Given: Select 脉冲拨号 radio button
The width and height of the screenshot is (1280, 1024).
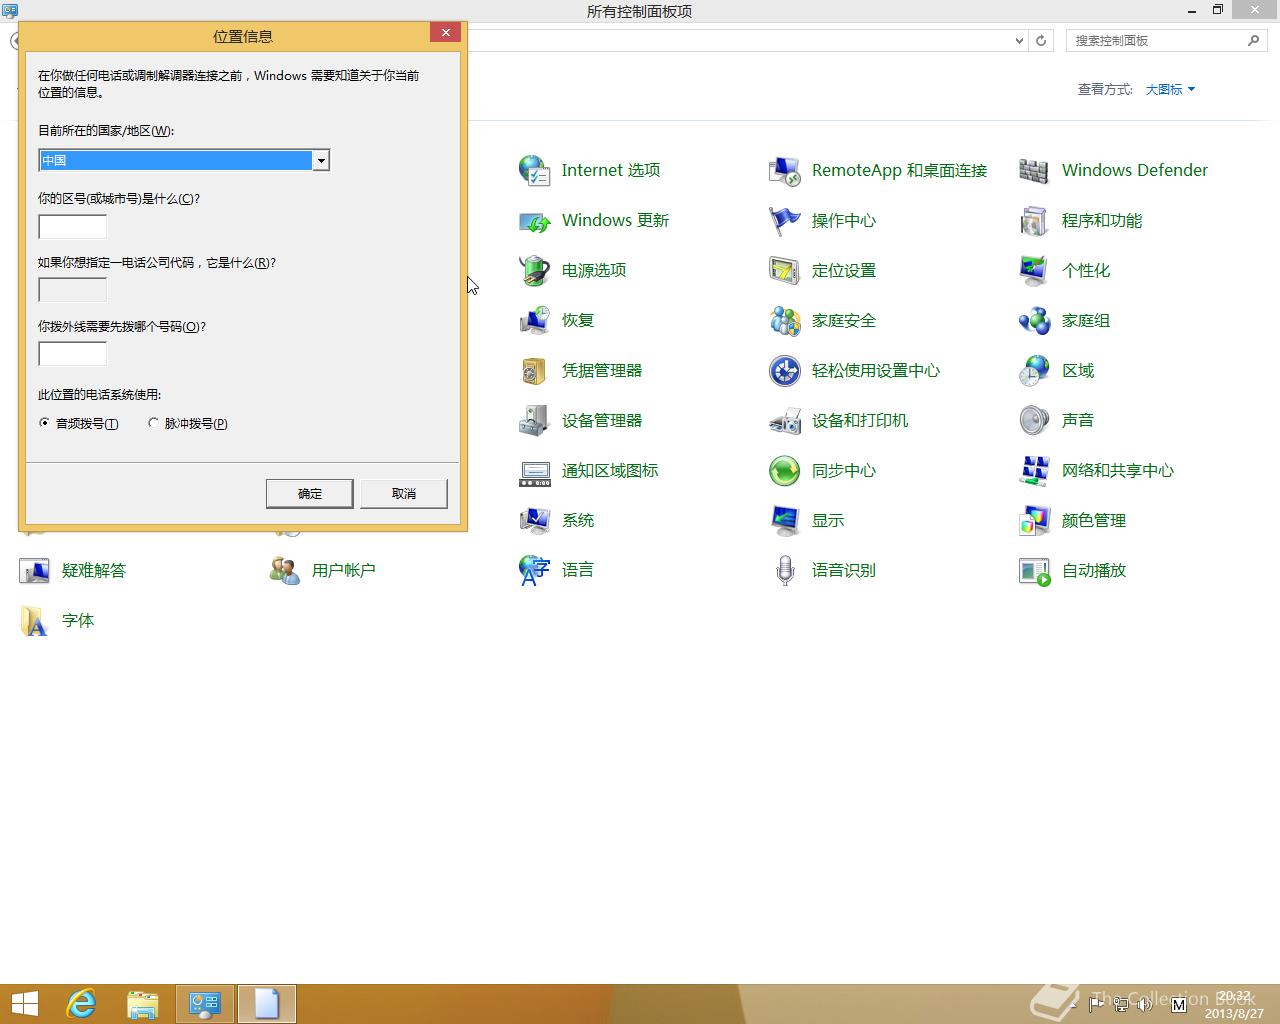Looking at the screenshot, I should point(153,423).
